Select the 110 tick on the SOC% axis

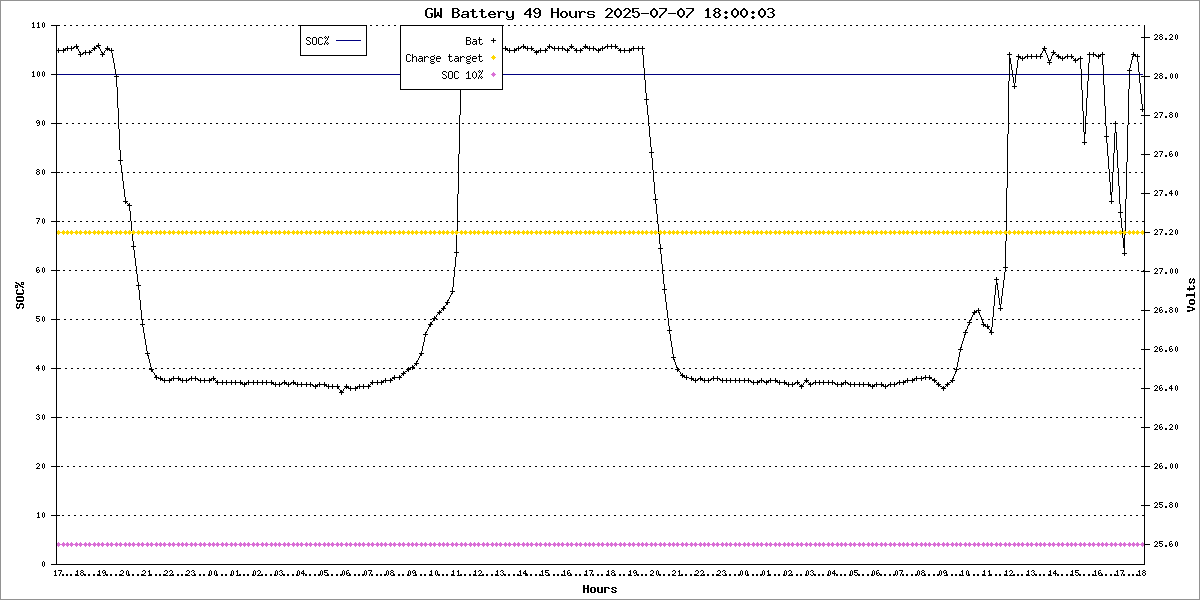coord(39,25)
